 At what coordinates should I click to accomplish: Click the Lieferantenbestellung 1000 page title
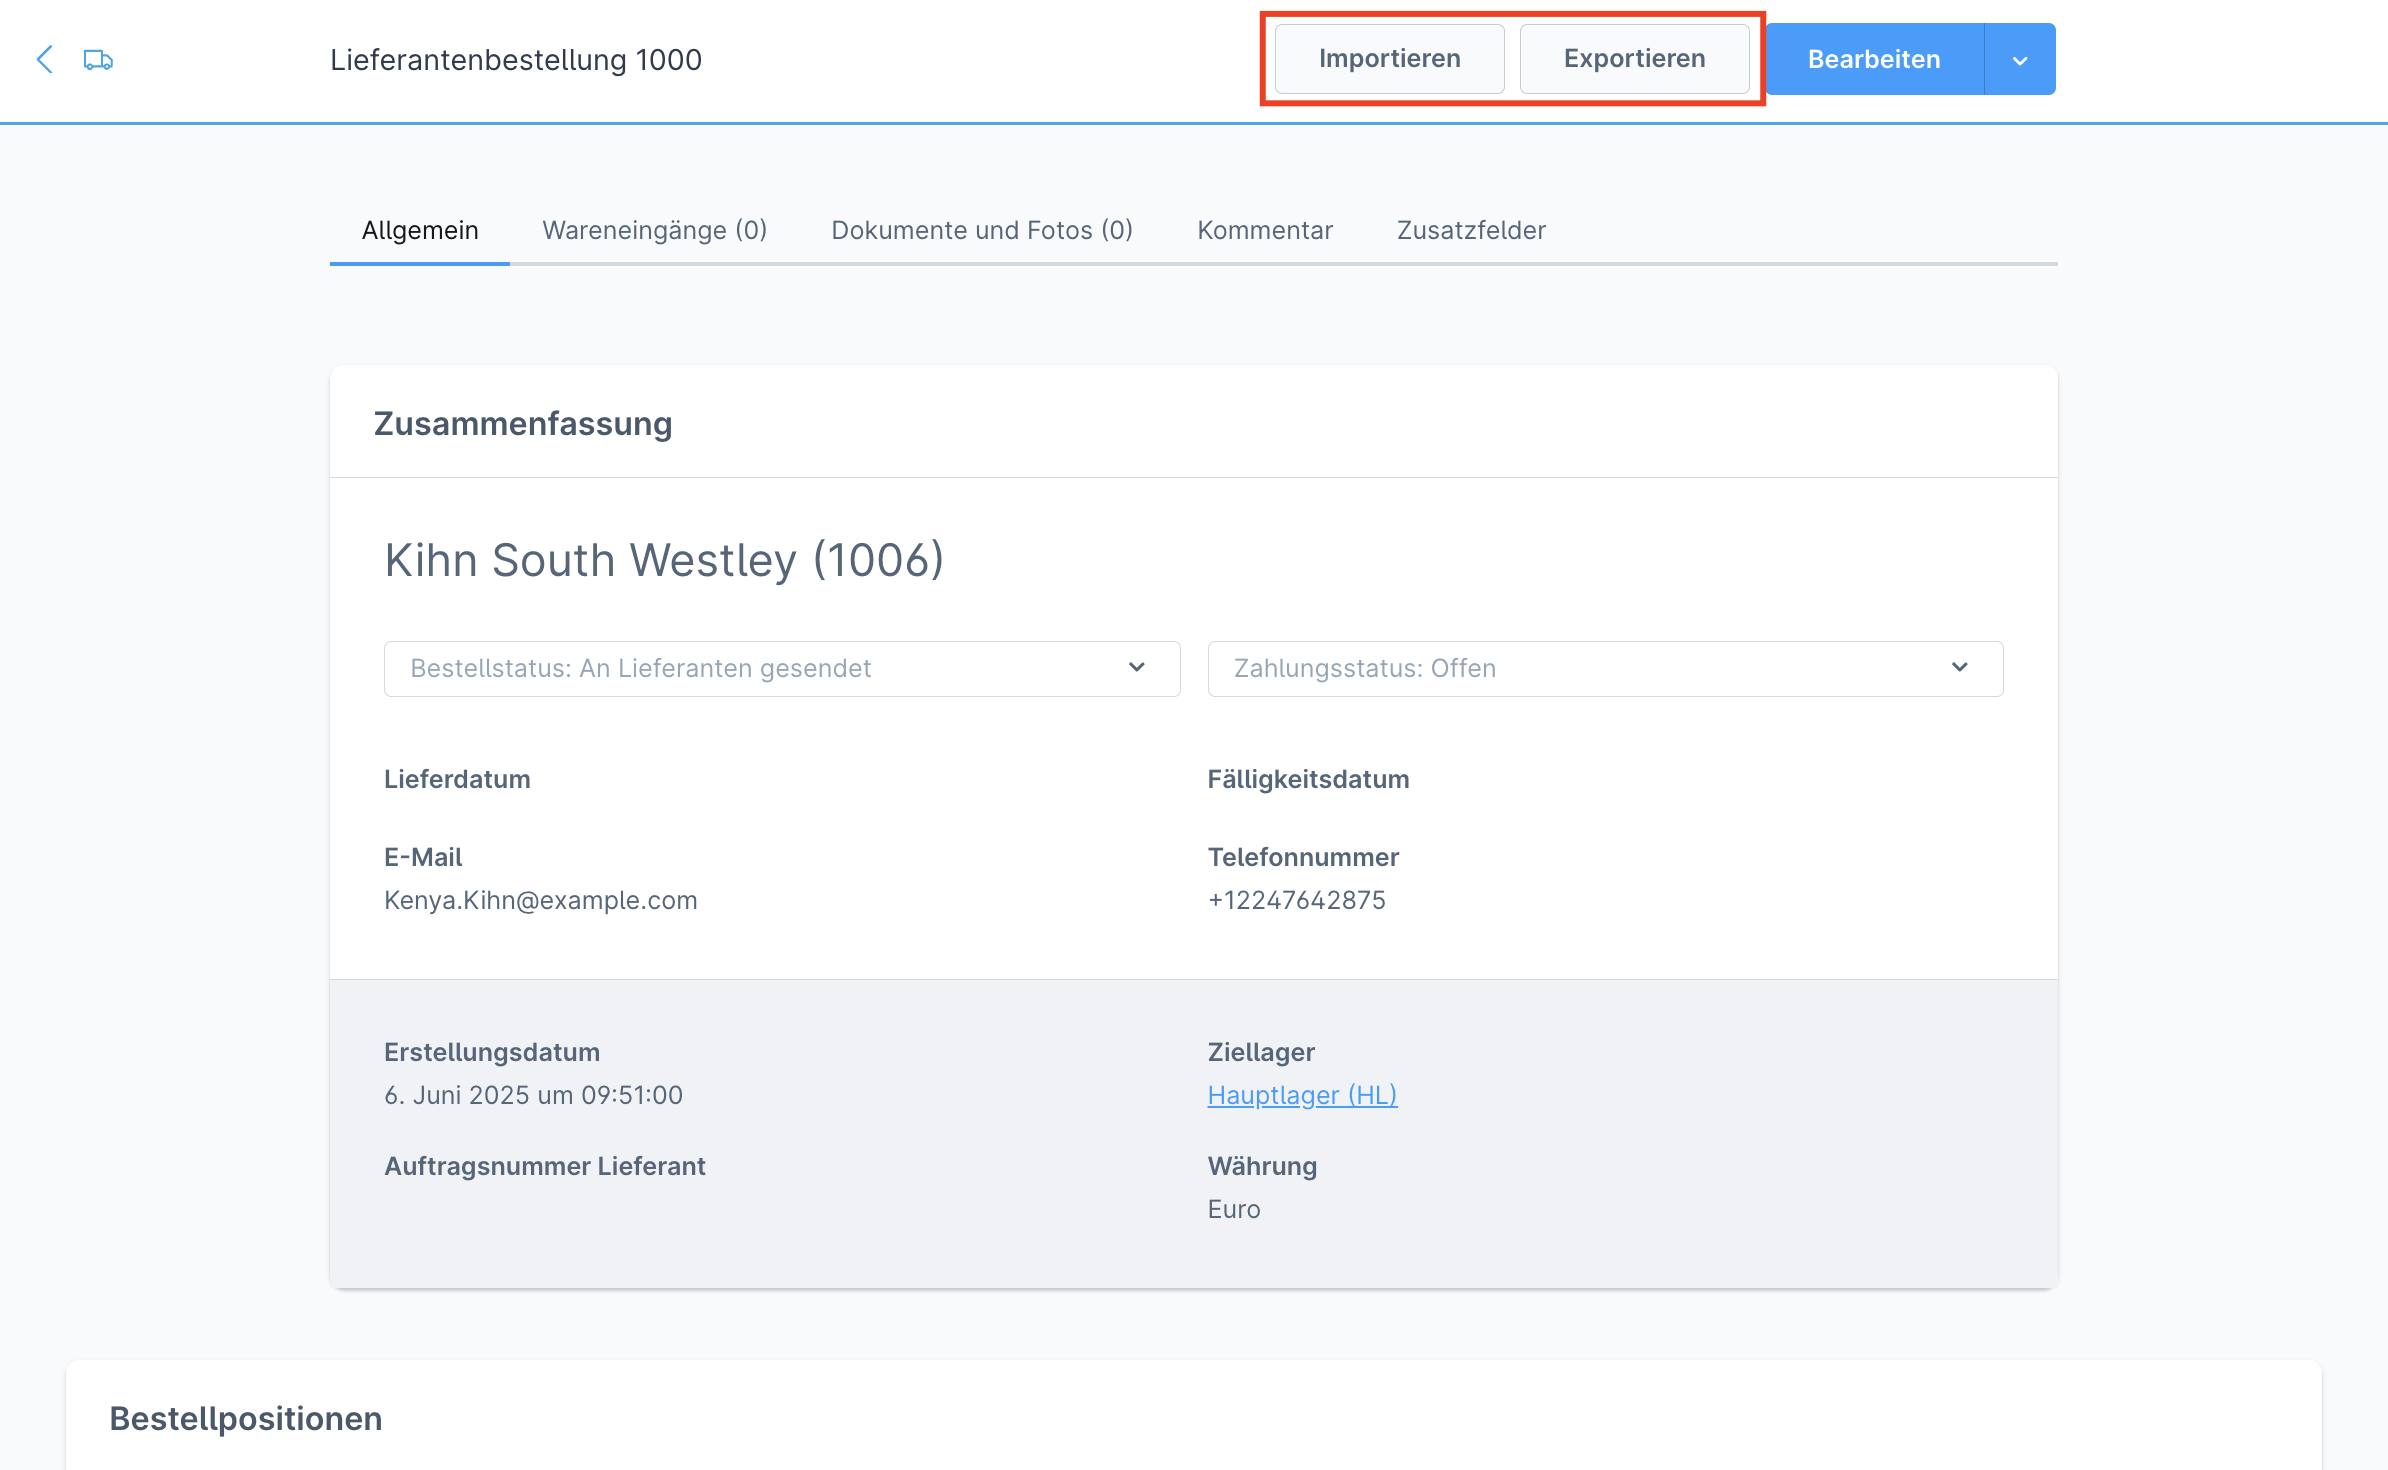[516, 60]
